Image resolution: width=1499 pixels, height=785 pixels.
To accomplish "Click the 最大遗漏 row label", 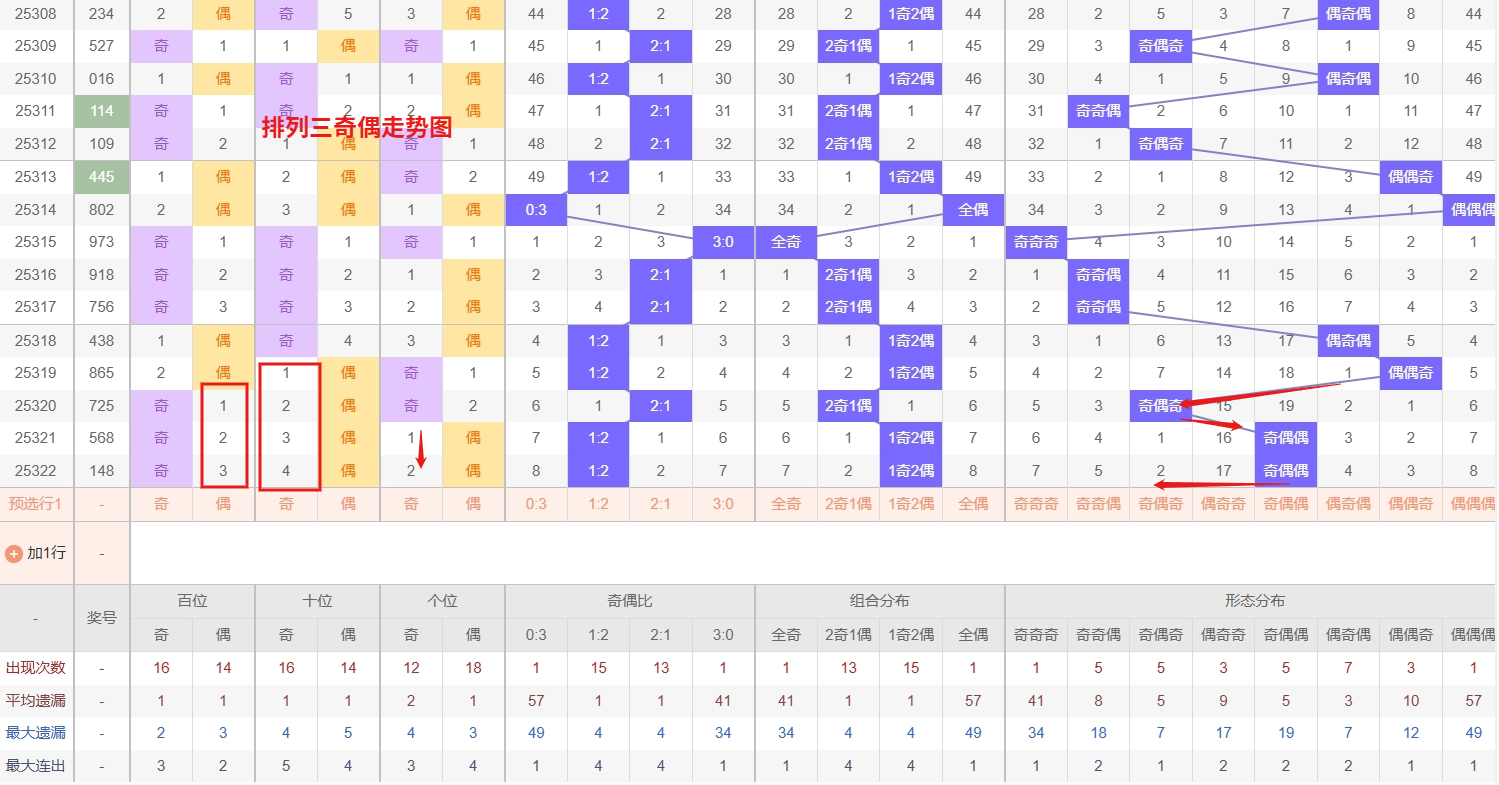I will [36, 733].
